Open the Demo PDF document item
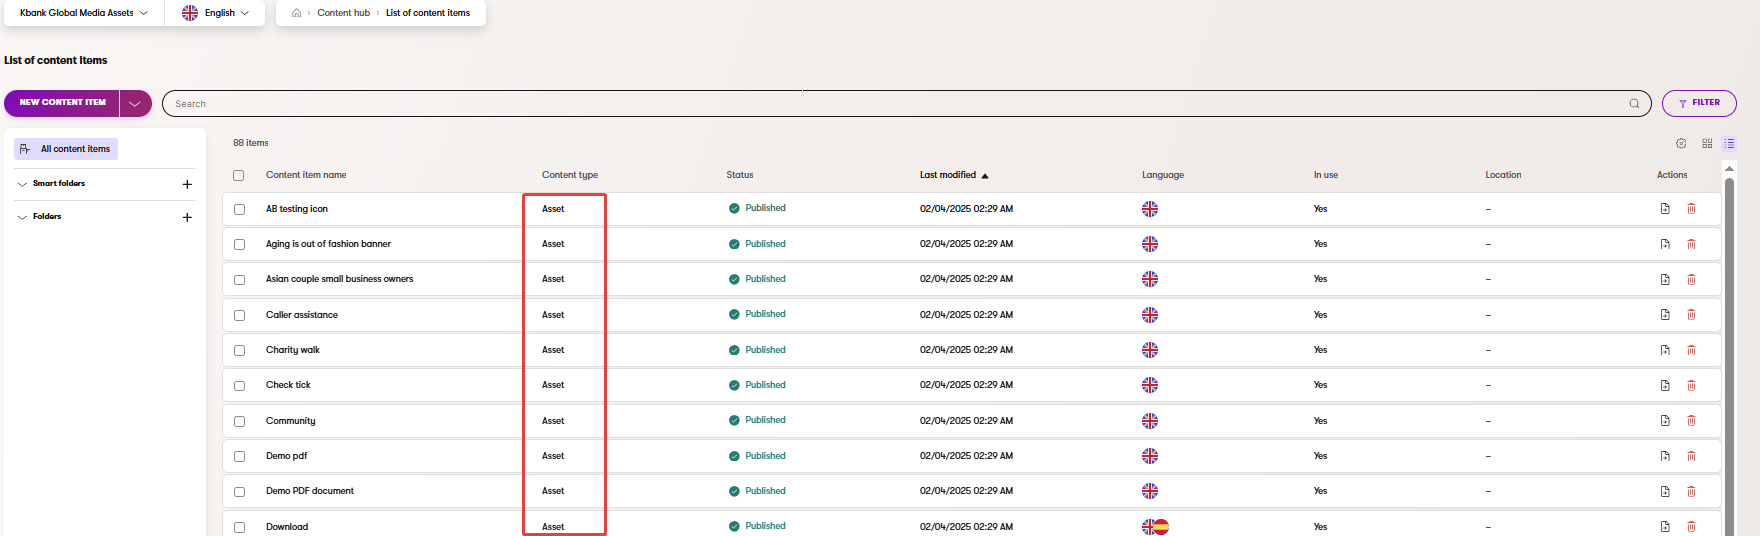This screenshot has width=1760, height=536. pyautogui.click(x=310, y=491)
